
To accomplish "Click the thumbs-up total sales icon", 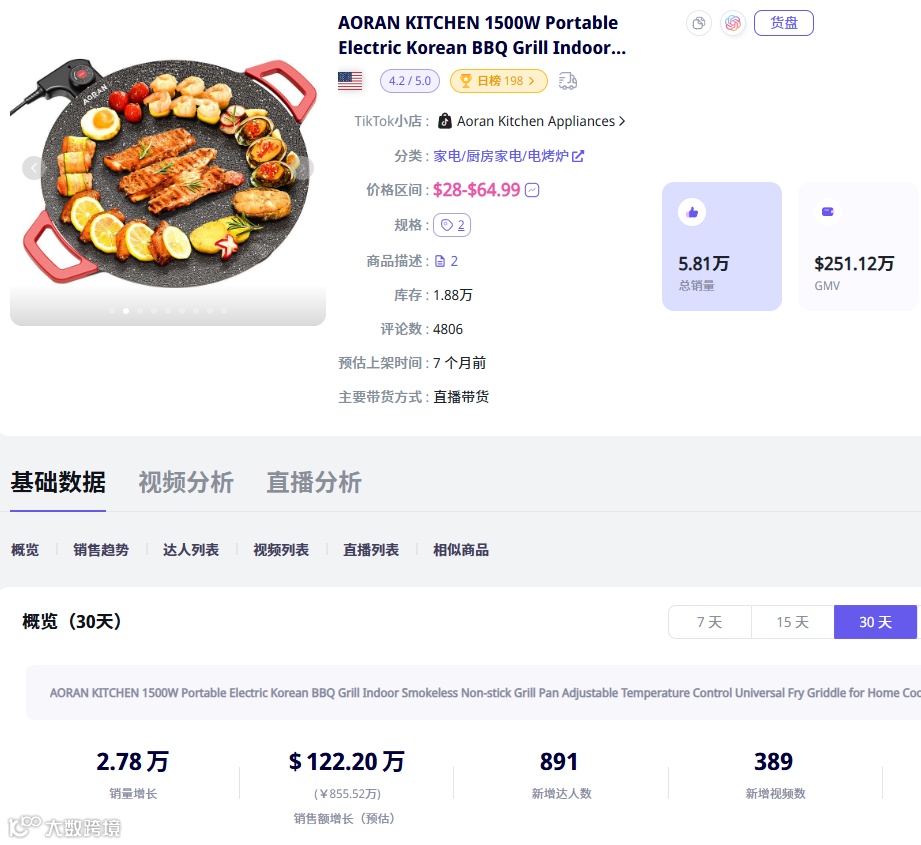I will 692,212.
